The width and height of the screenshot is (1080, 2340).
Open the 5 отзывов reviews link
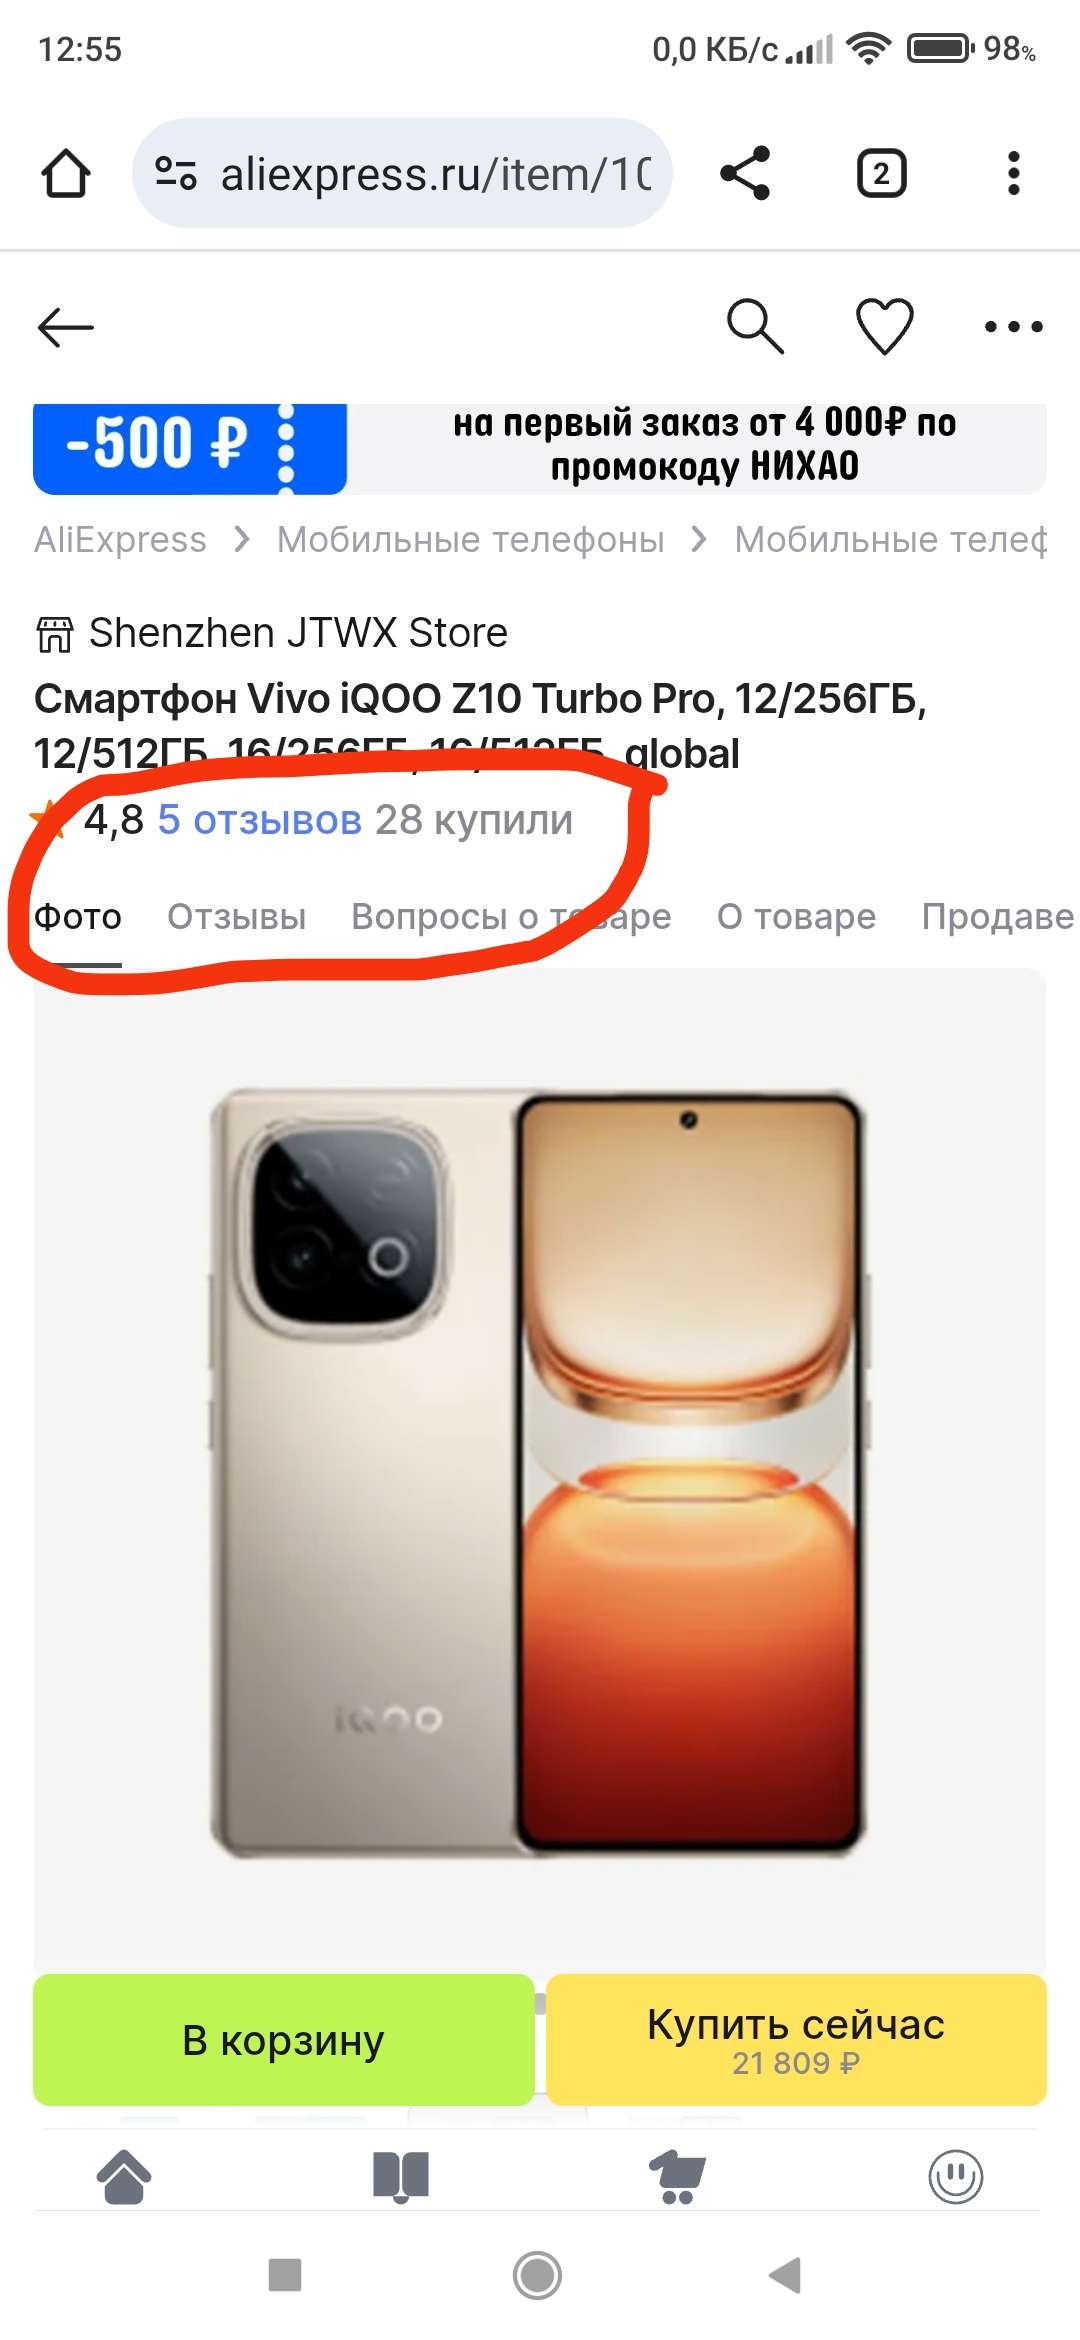coord(260,820)
